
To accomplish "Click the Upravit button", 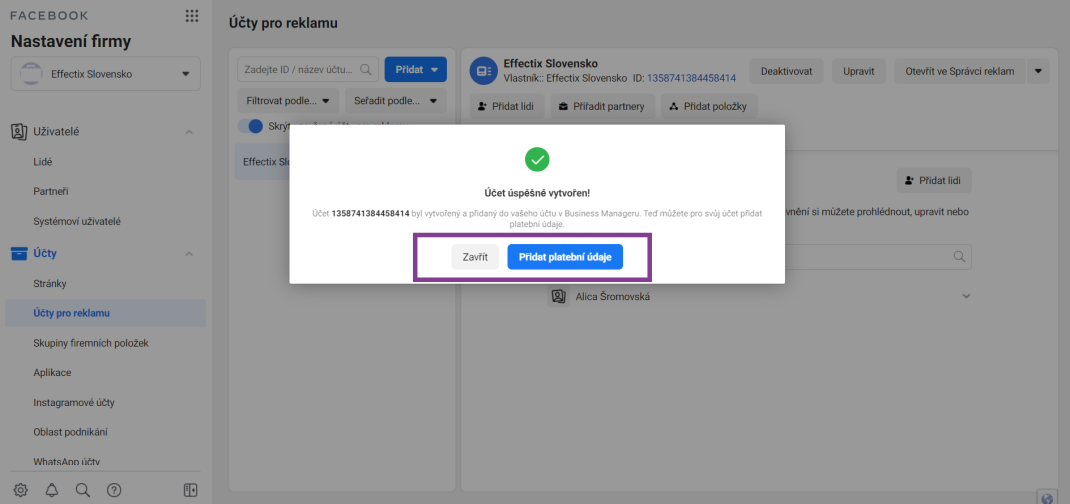I will pyautogui.click(x=859, y=71).
